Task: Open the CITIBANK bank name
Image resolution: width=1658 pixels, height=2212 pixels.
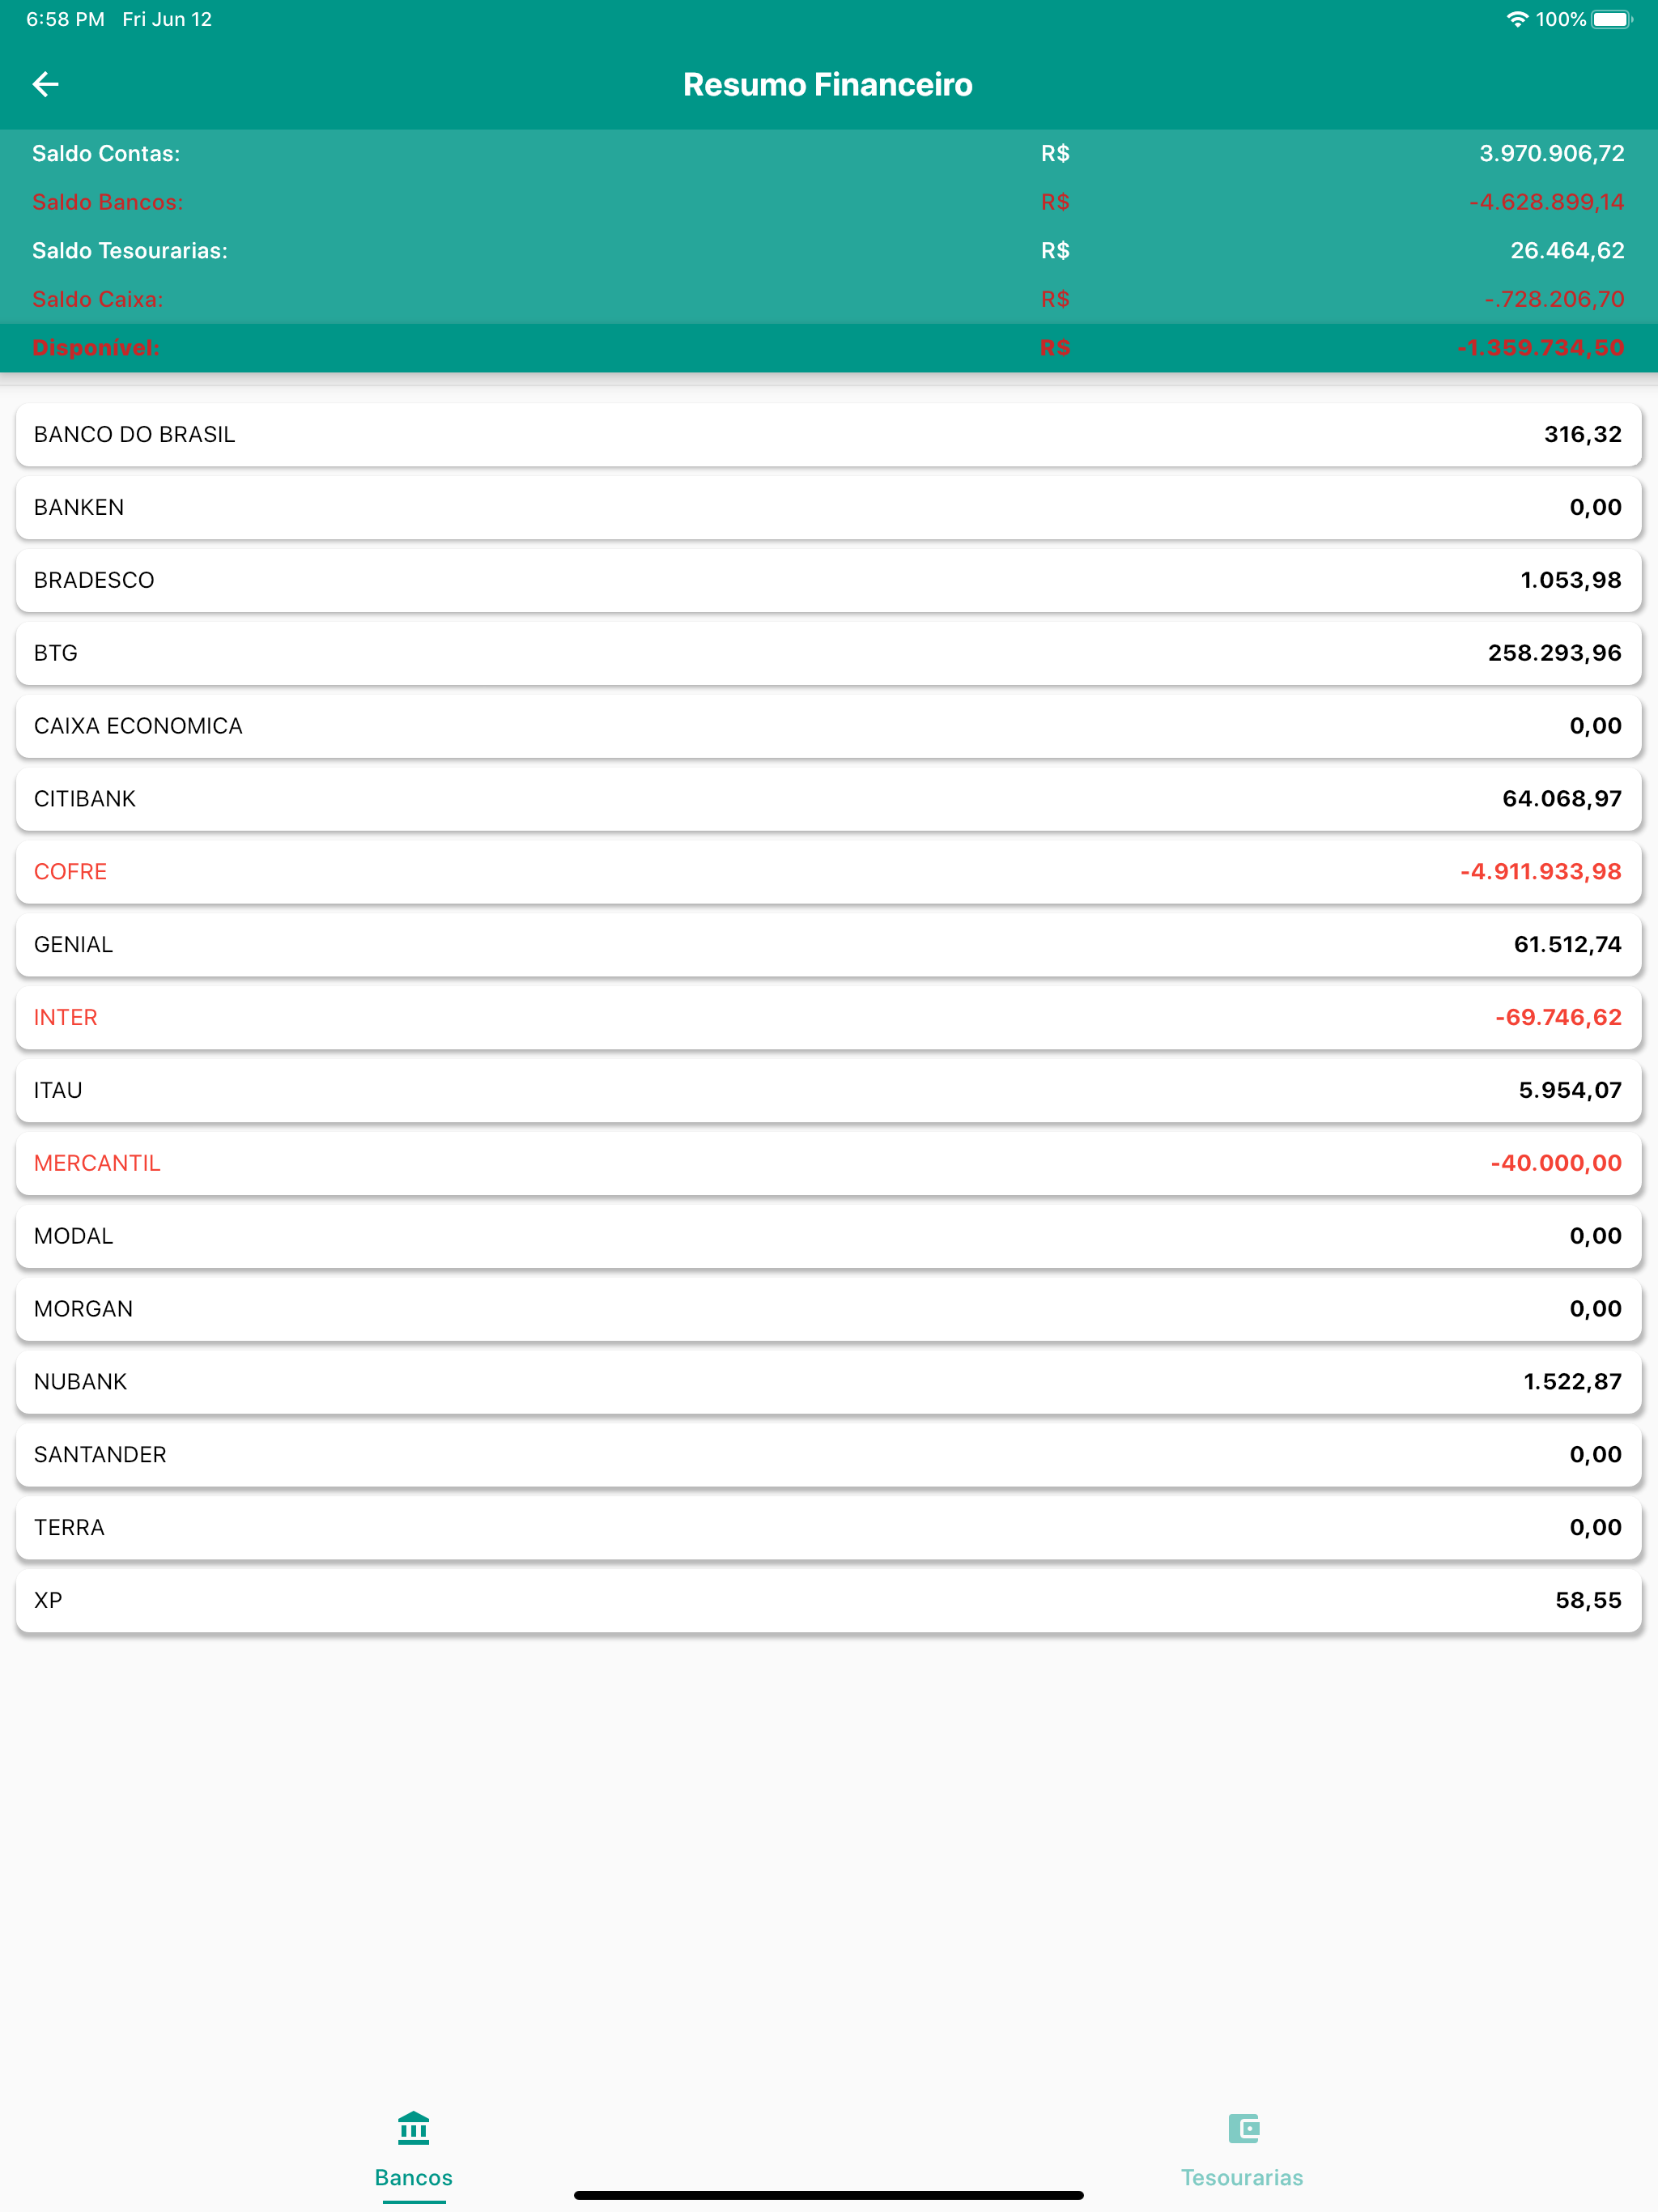Action: [x=85, y=799]
